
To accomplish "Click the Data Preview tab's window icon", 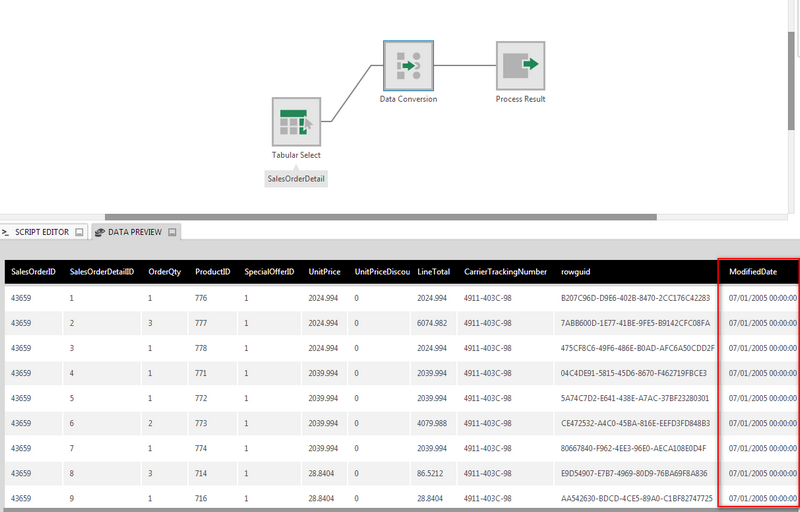I will [172, 232].
